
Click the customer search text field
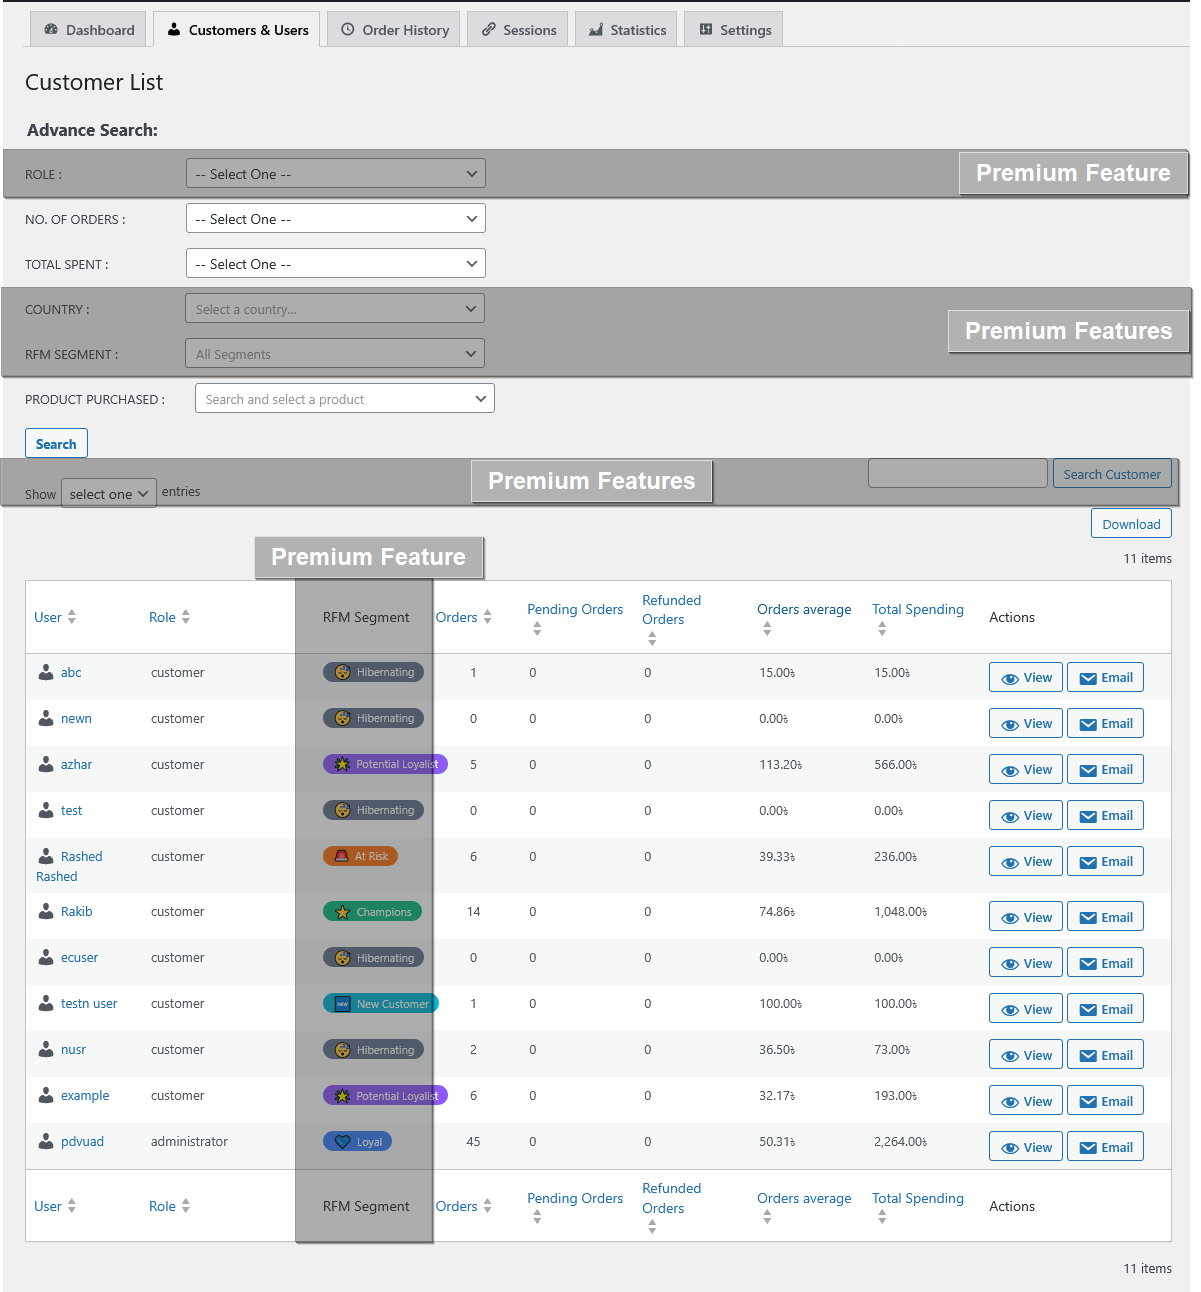tap(957, 474)
